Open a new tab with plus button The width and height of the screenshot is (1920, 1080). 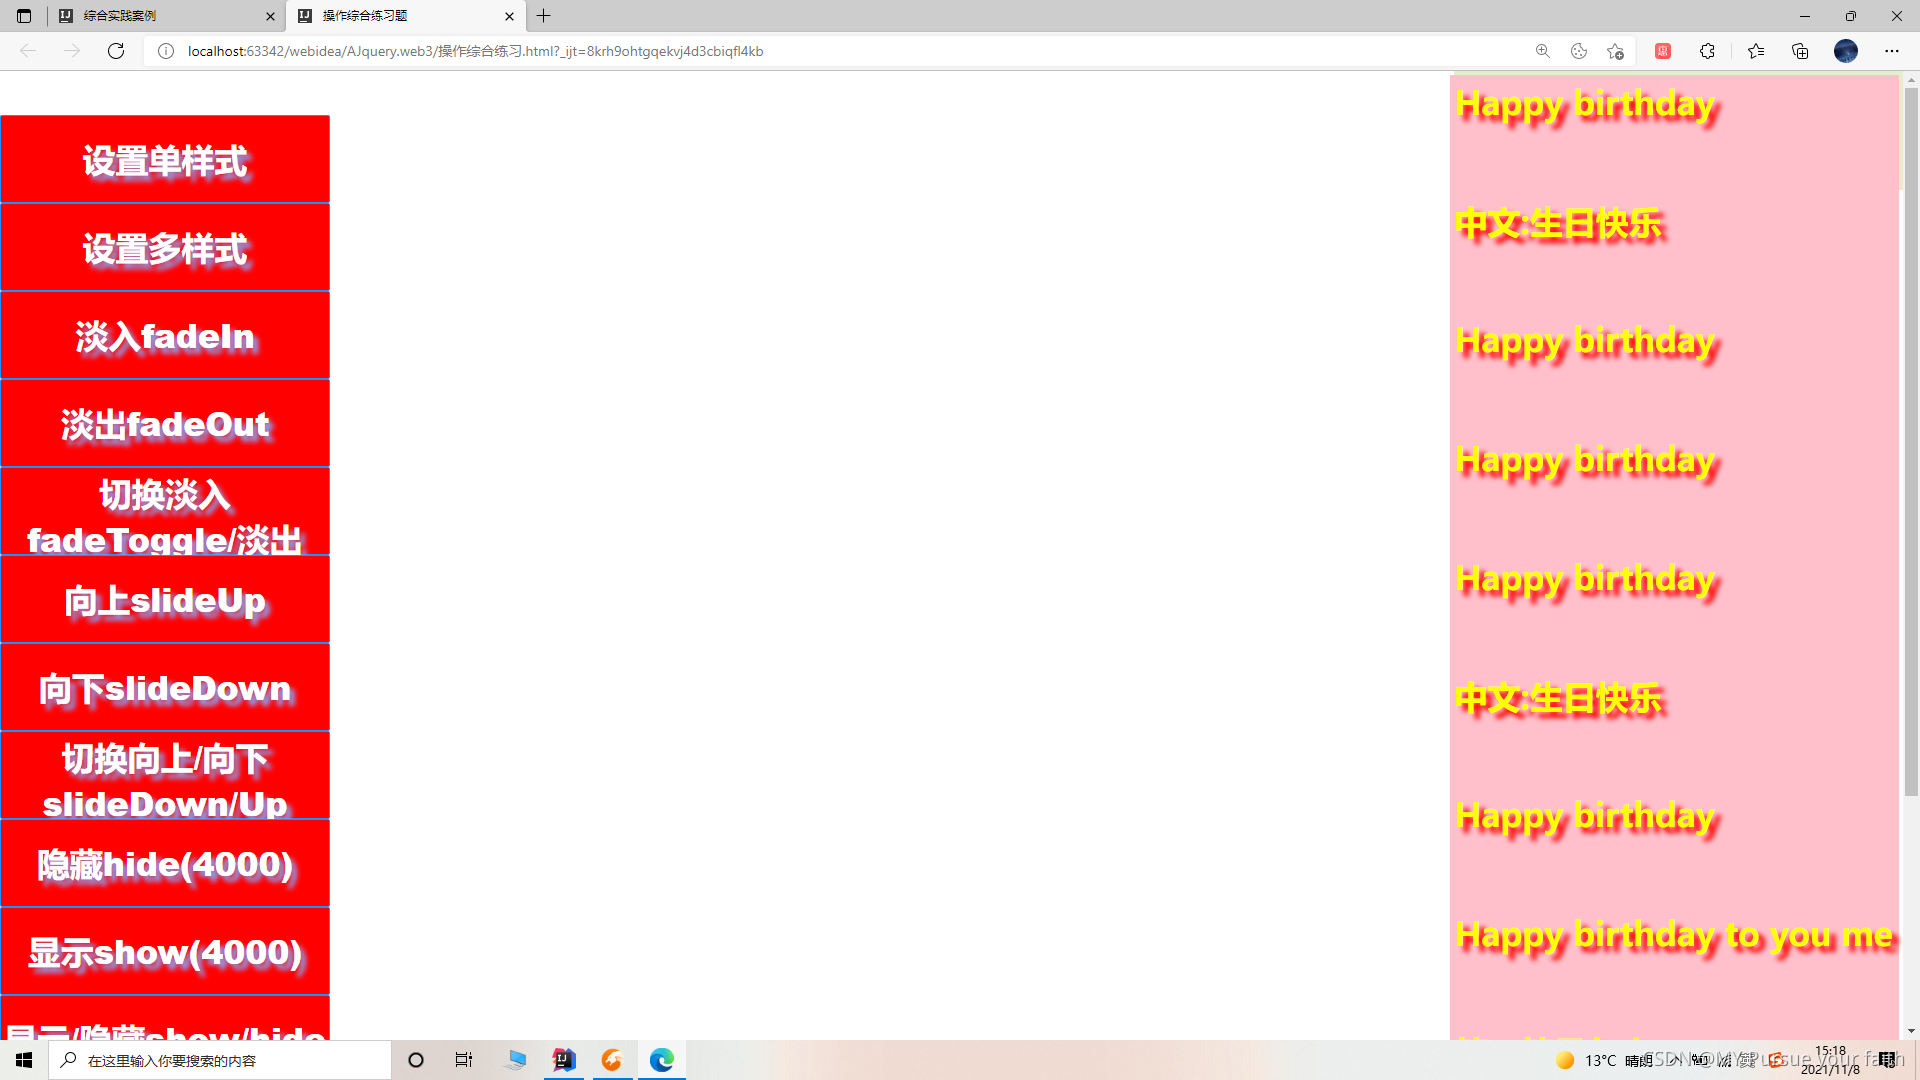544,16
